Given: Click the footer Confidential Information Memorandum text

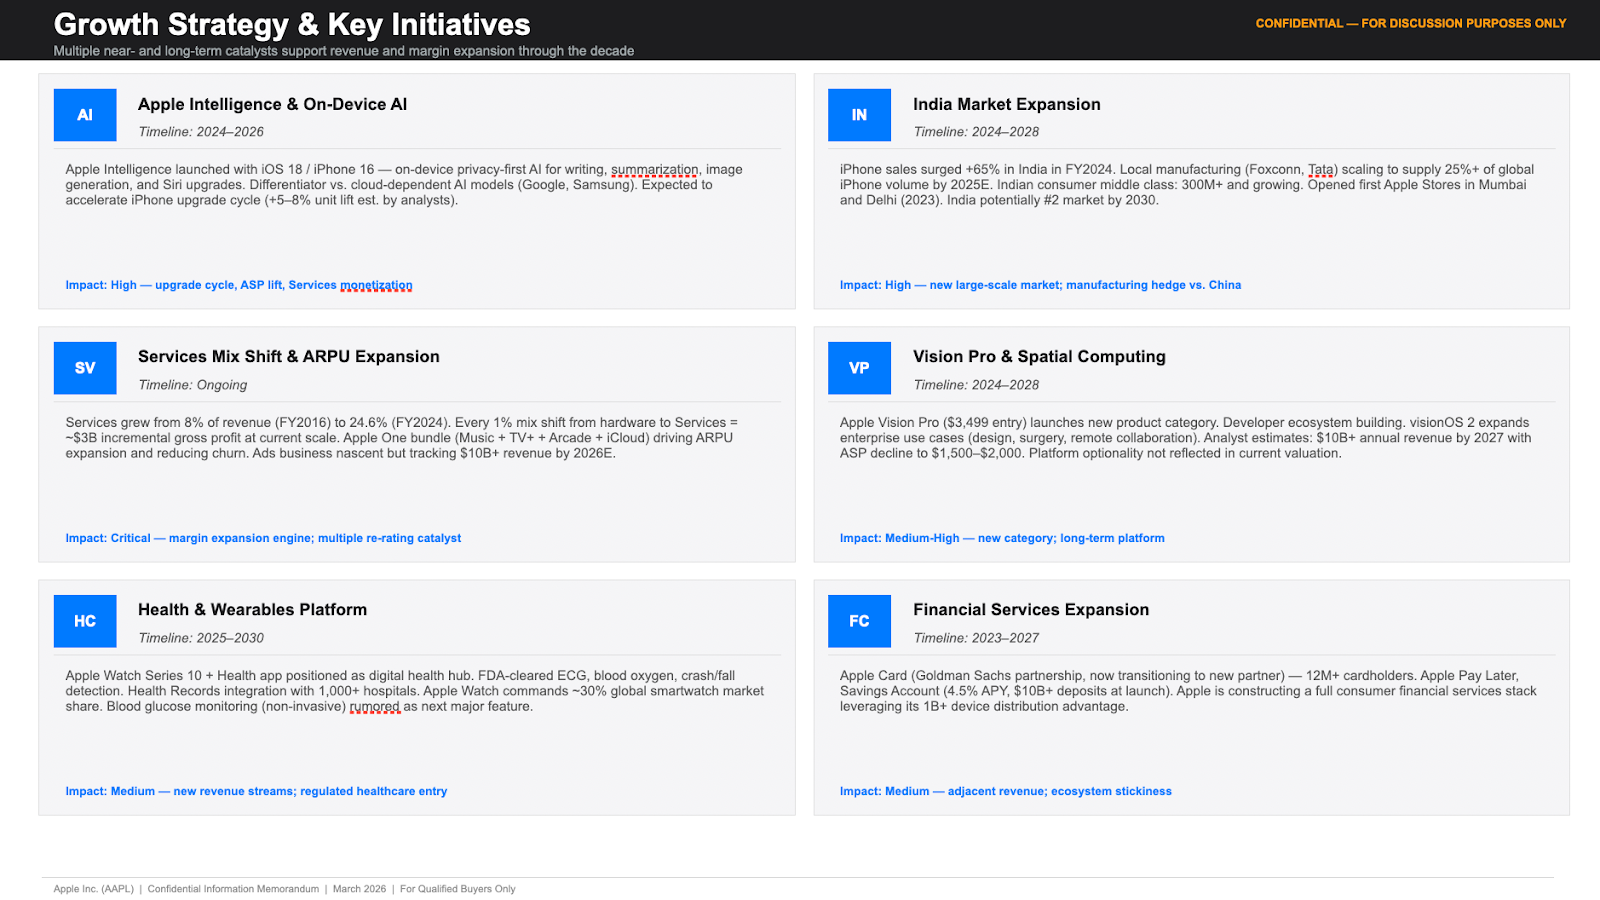Looking at the screenshot, I should (x=233, y=889).
